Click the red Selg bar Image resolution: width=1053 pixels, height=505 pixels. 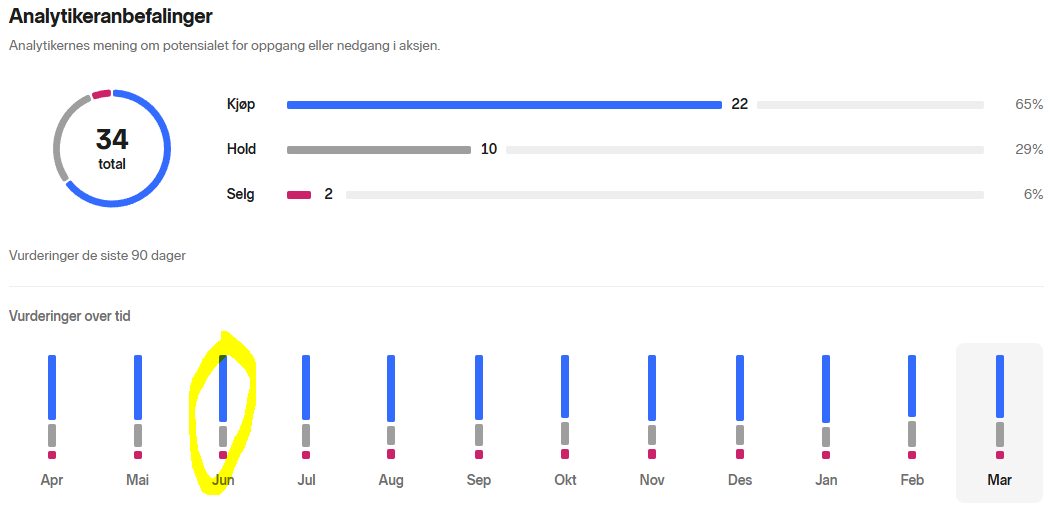coord(299,195)
